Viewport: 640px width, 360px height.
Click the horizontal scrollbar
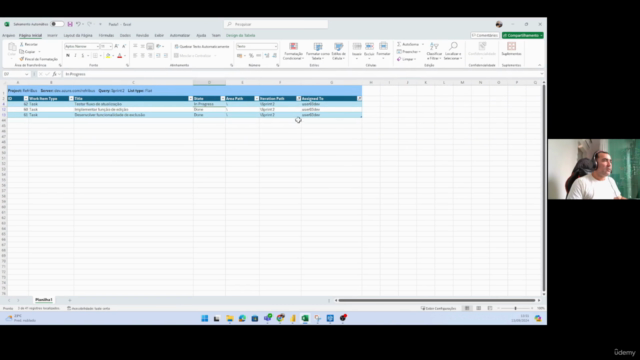pos(437,300)
